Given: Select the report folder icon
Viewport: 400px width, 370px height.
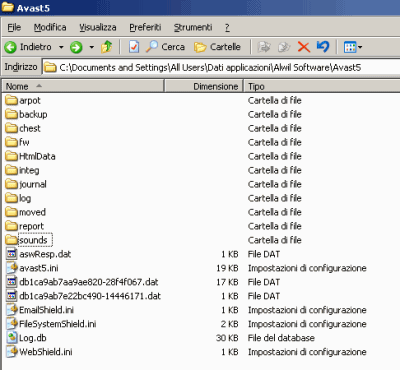Looking at the screenshot, I should tap(12, 226).
